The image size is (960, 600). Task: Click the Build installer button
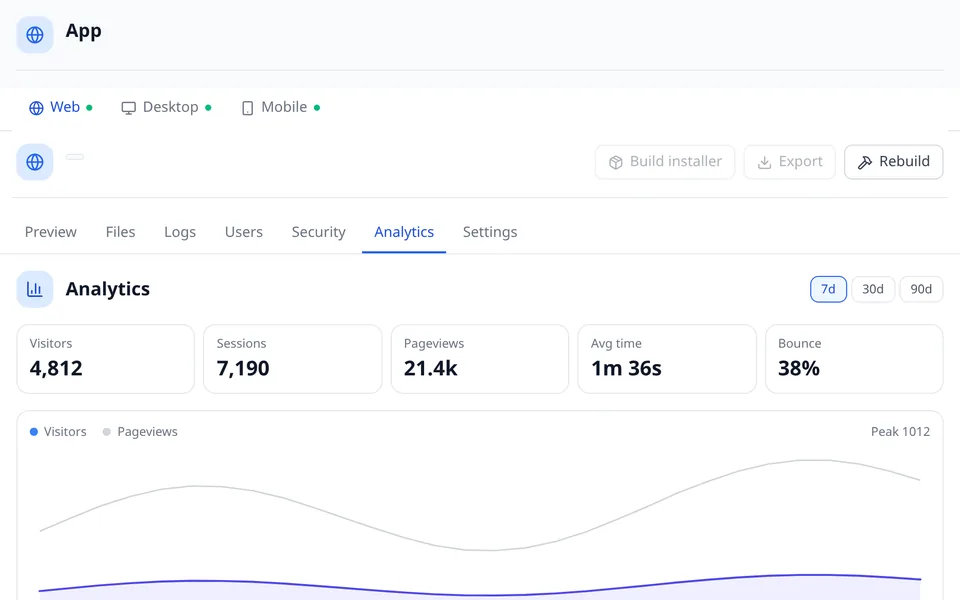coord(665,162)
